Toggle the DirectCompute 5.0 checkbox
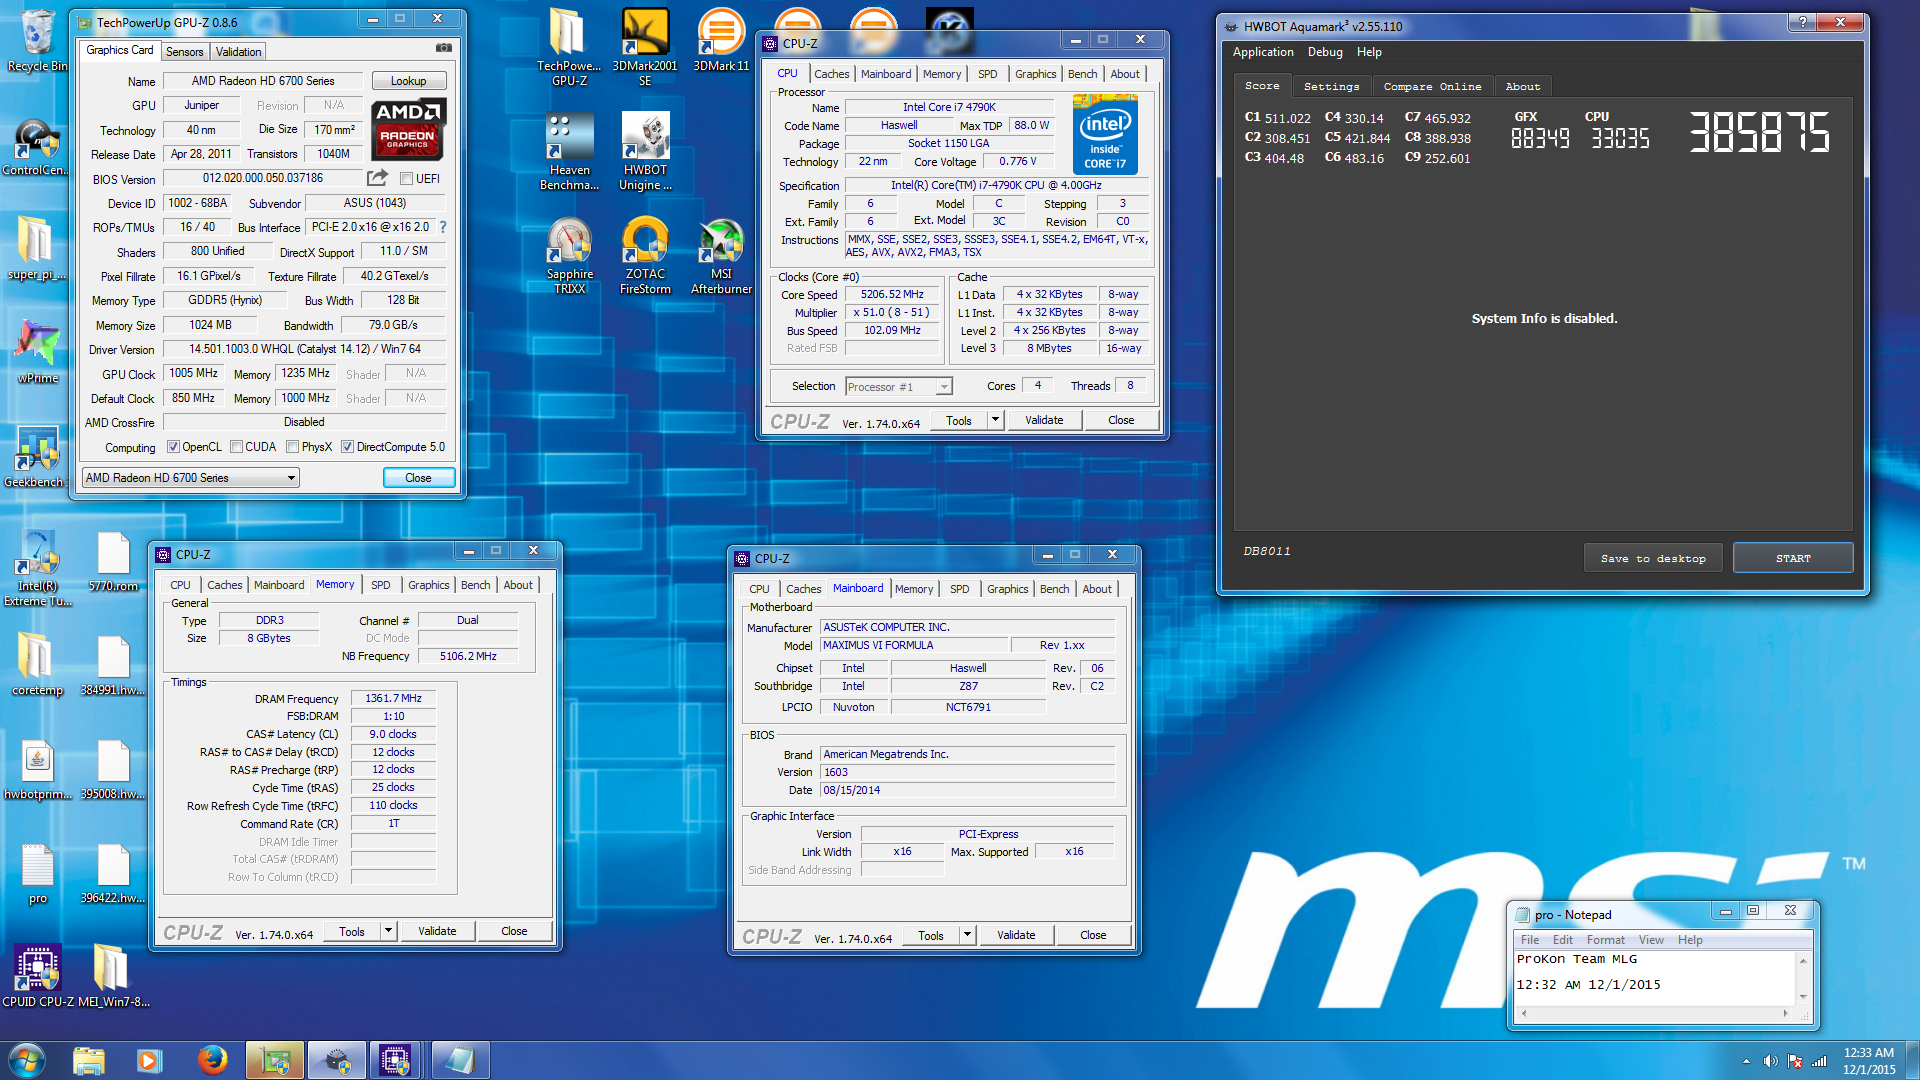Image resolution: width=1920 pixels, height=1080 pixels. click(x=347, y=447)
